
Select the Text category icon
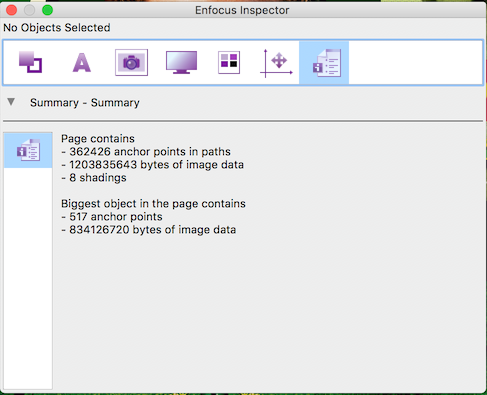pyautogui.click(x=82, y=62)
